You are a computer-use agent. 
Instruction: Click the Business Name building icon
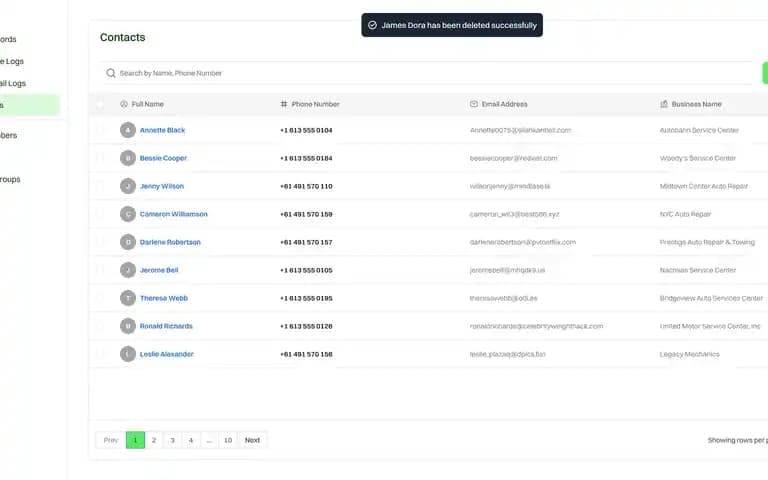664,104
